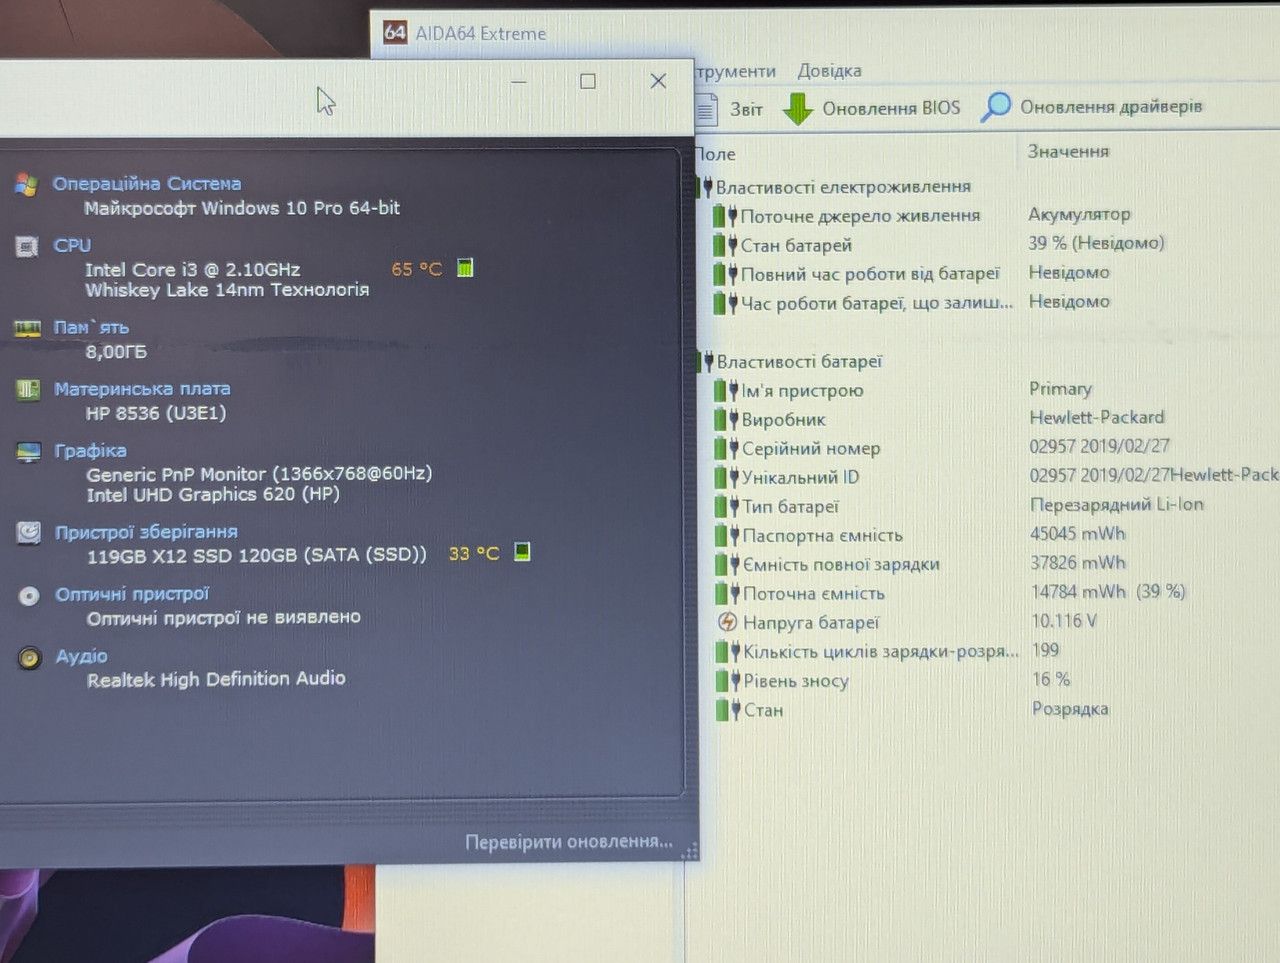Click the green BIOS update arrow icon

tap(798, 108)
